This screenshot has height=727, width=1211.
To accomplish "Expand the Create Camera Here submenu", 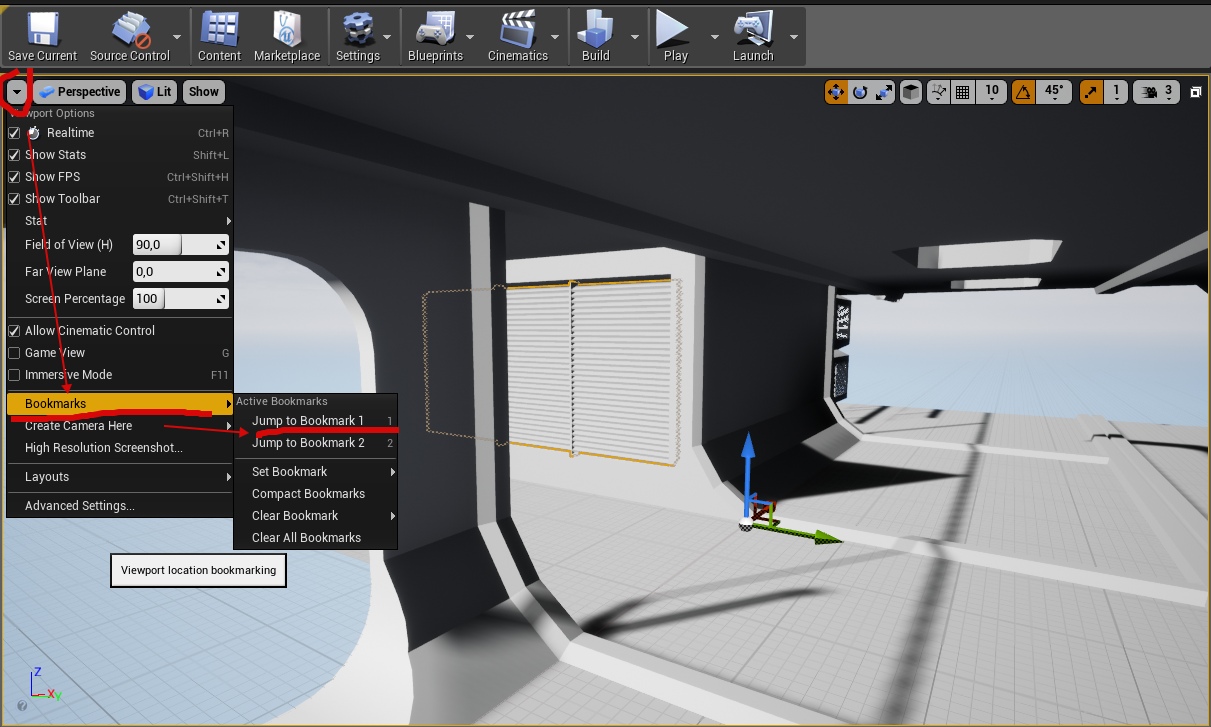I will coord(120,426).
